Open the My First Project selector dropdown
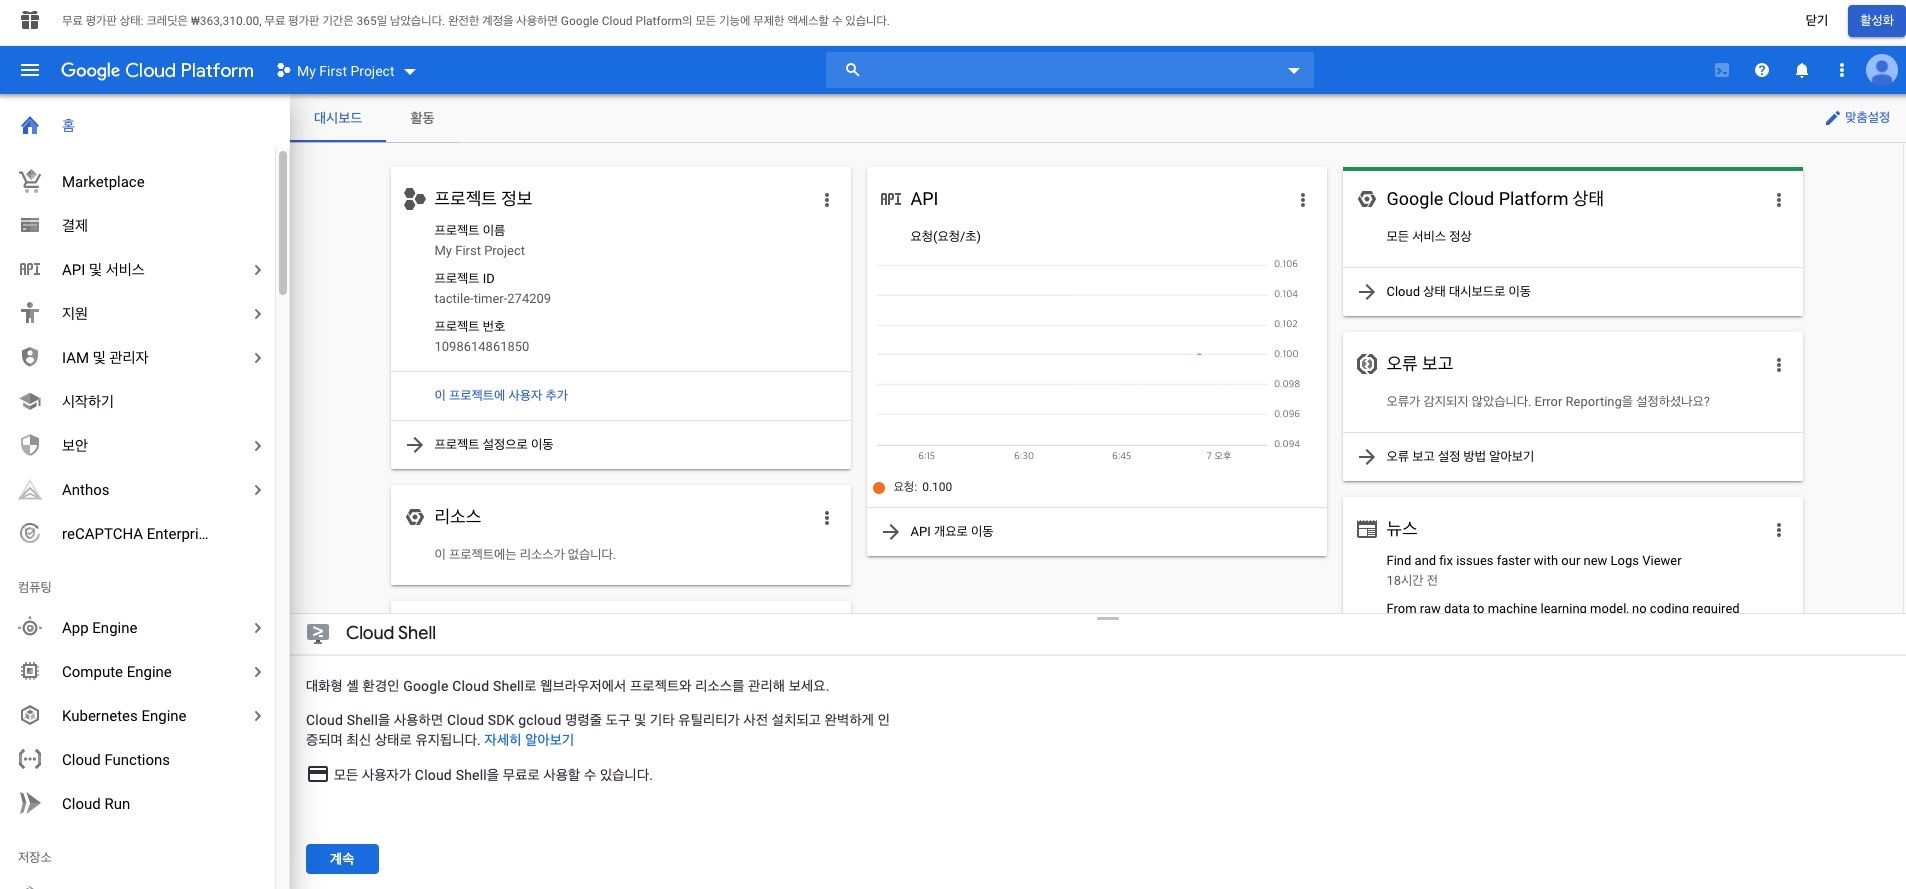1906x889 pixels. click(346, 71)
